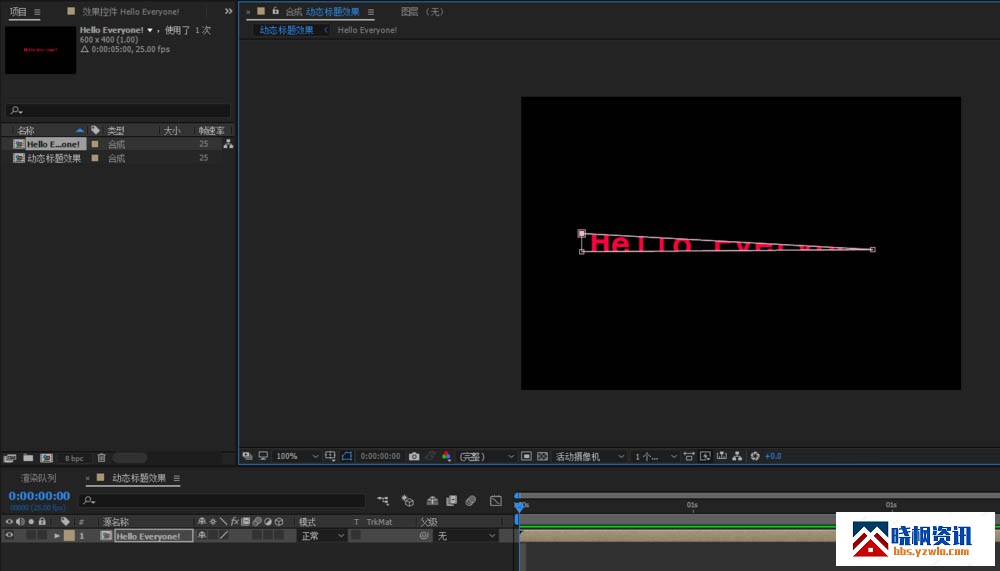Open the 活动摄像机 camera view dropdown
Screen dimensions: 1000x571
(x=590, y=456)
